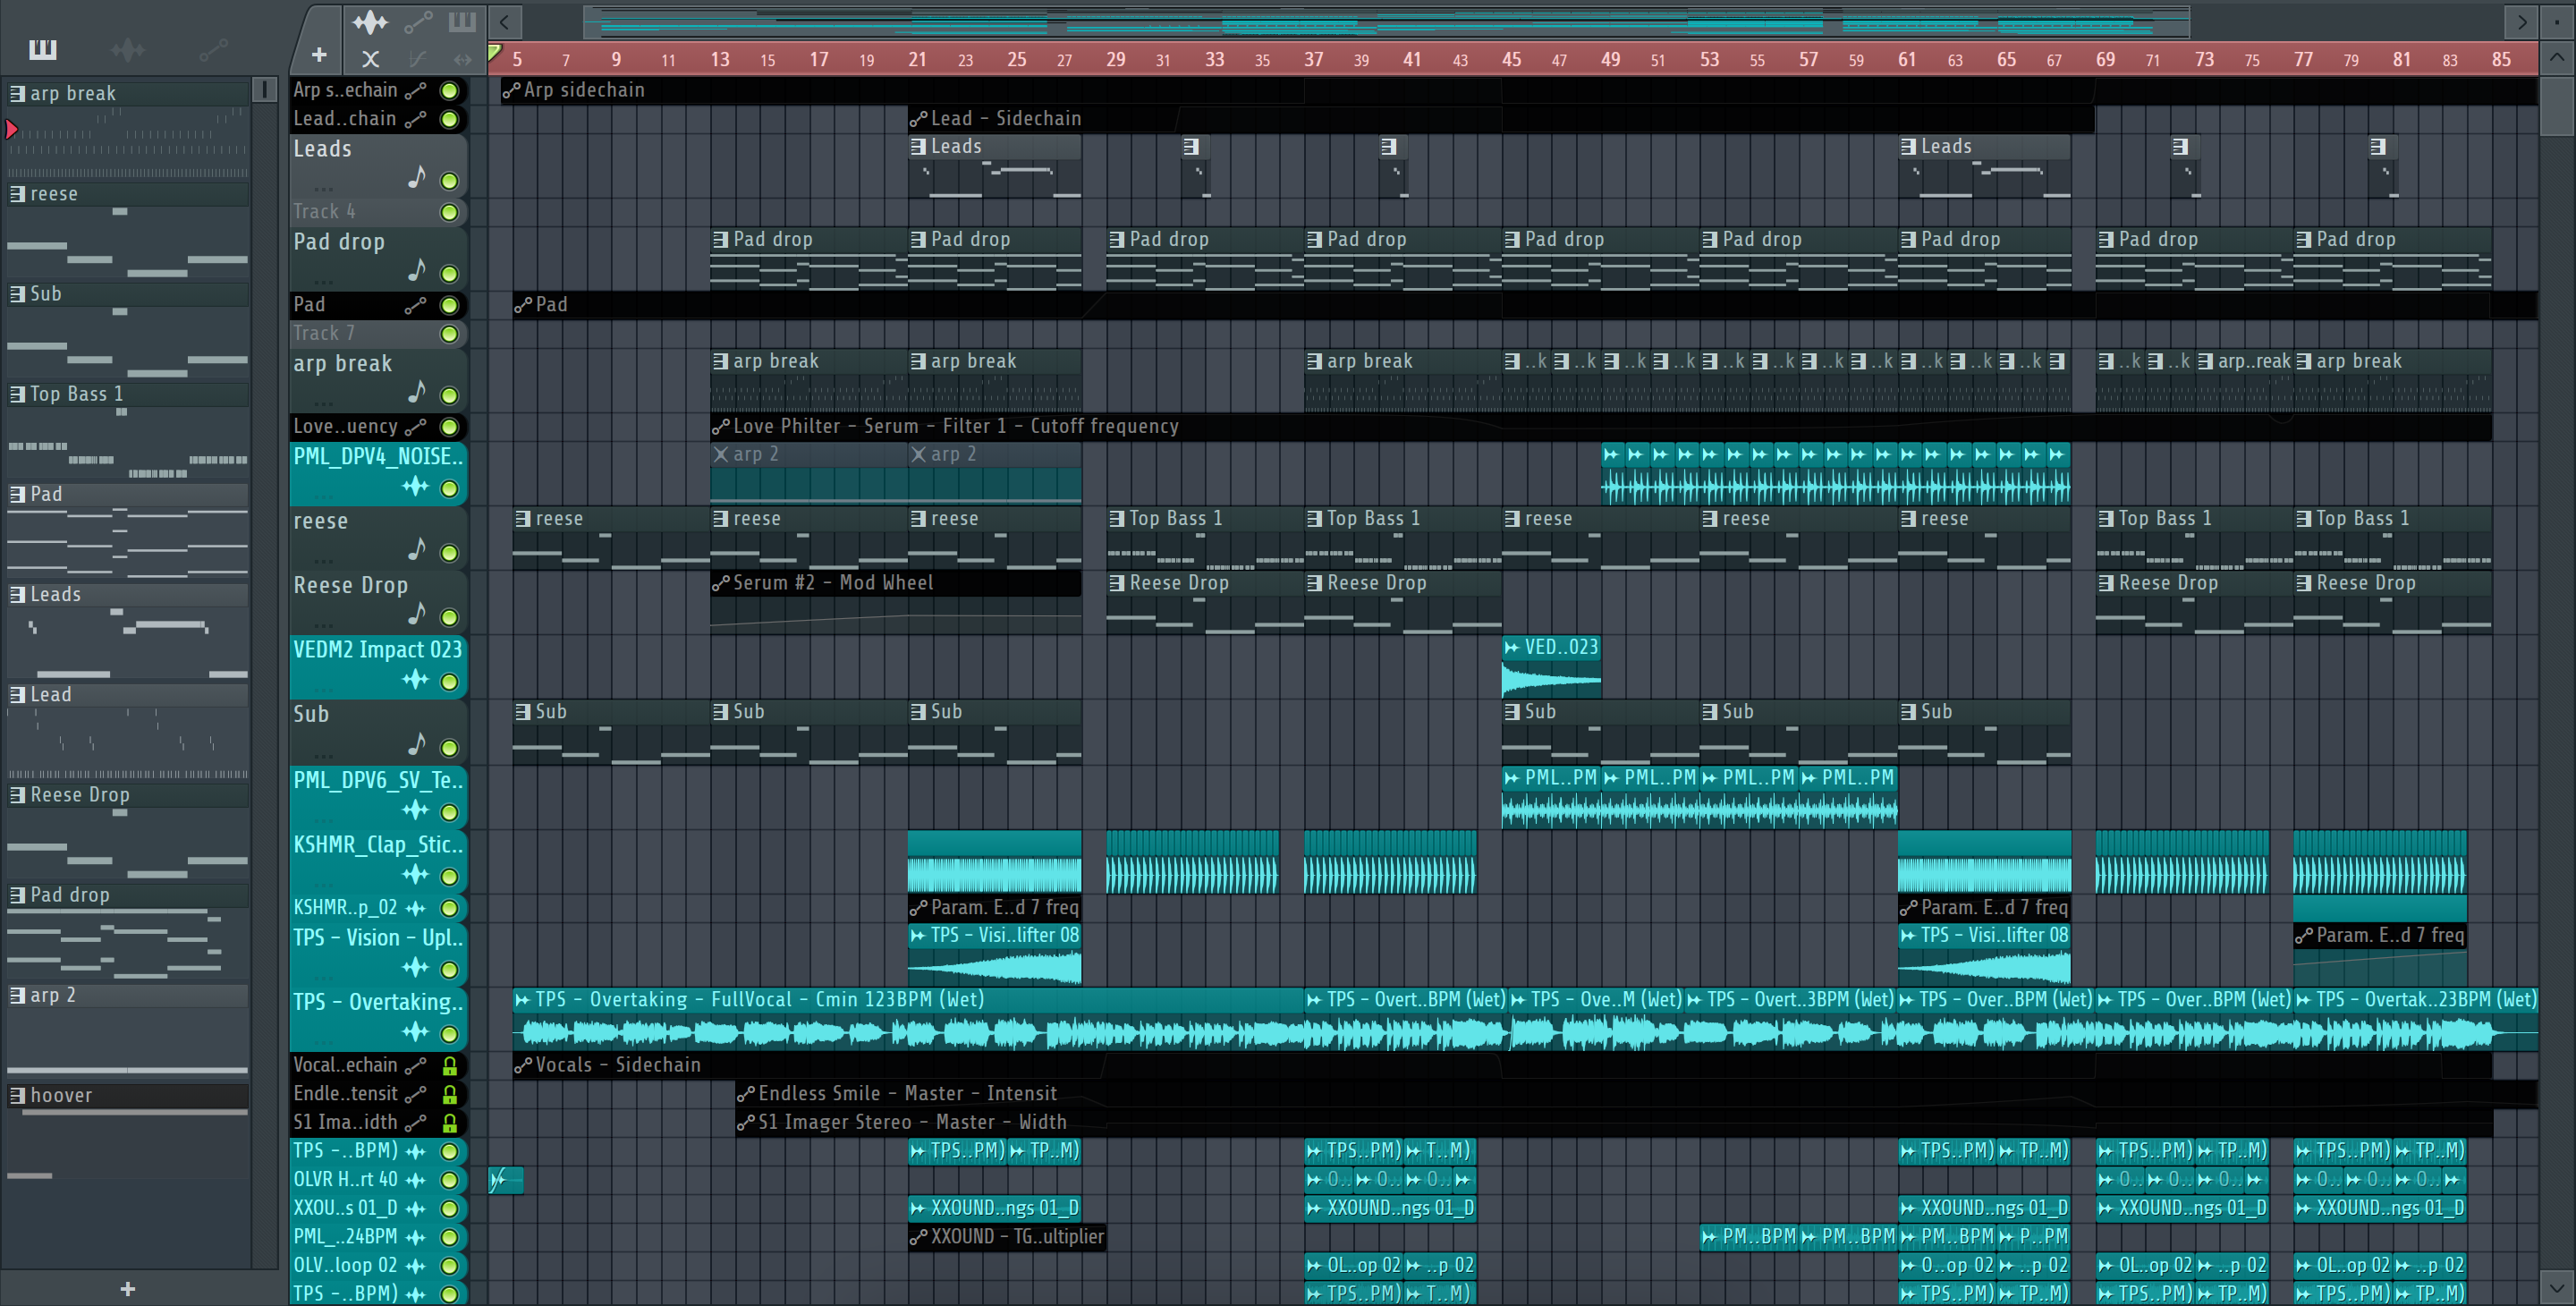
Task: Click the vertical scrollbar thumb
Action: point(2556,105)
